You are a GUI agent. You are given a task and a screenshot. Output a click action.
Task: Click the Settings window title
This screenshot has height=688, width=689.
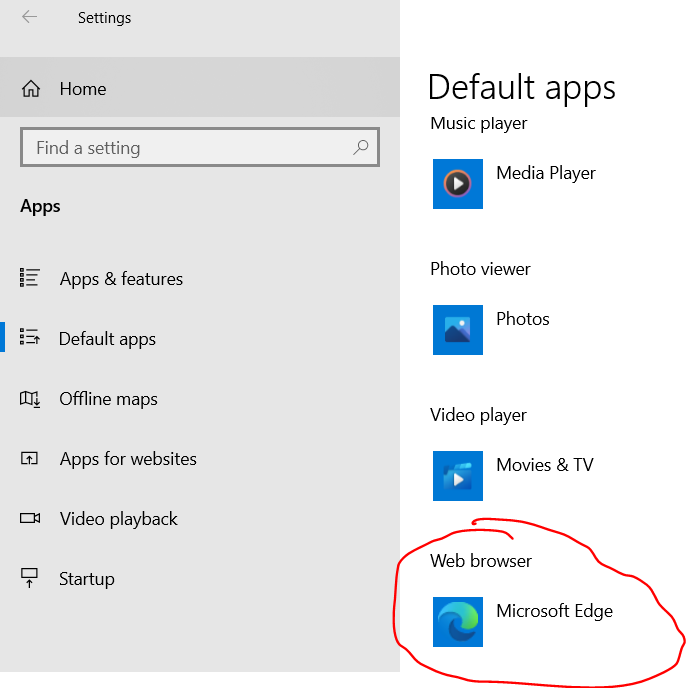105,18
